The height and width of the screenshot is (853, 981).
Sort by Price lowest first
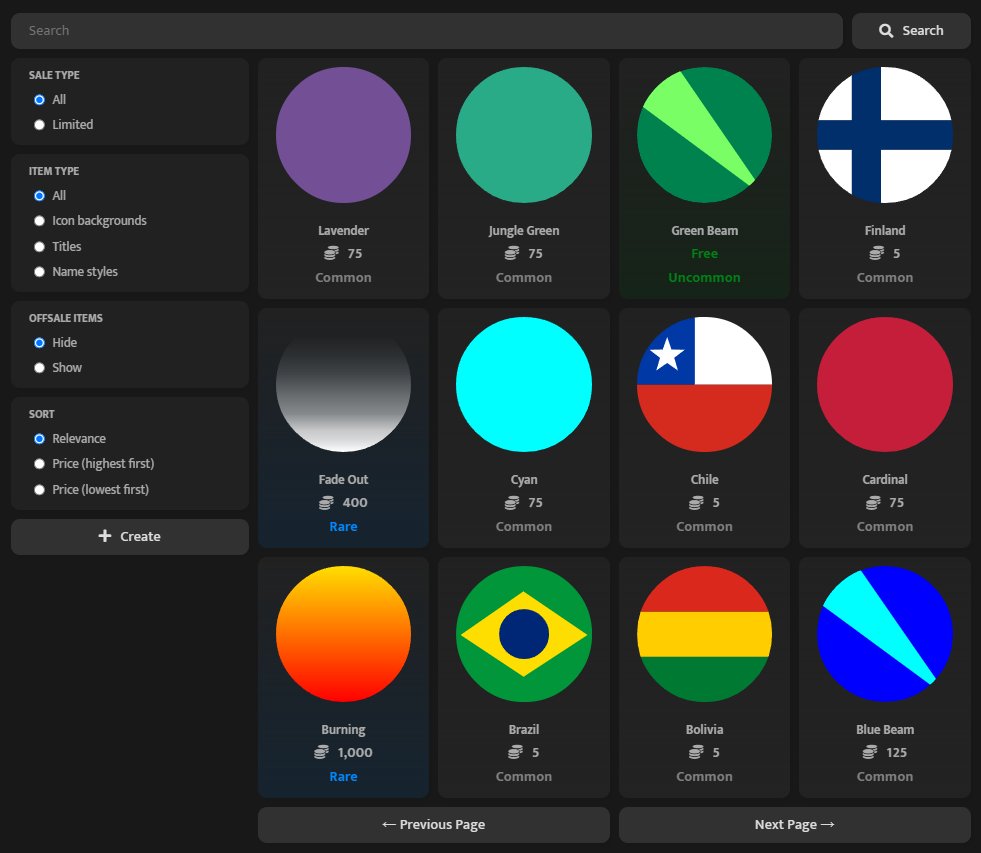pyautogui.click(x=39, y=489)
